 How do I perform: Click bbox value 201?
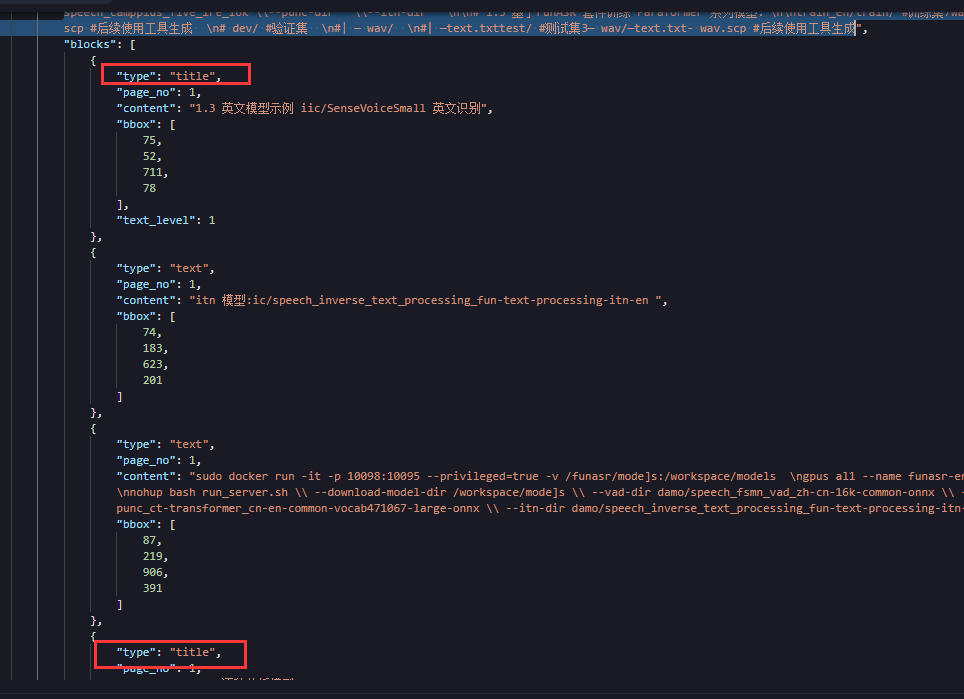click(152, 380)
